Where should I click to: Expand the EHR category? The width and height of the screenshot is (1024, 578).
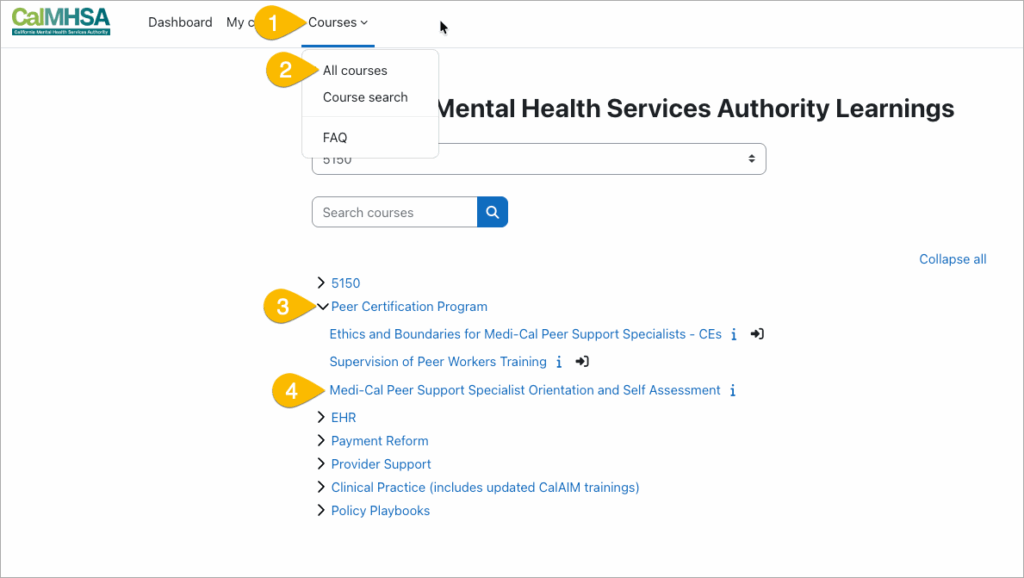point(321,417)
